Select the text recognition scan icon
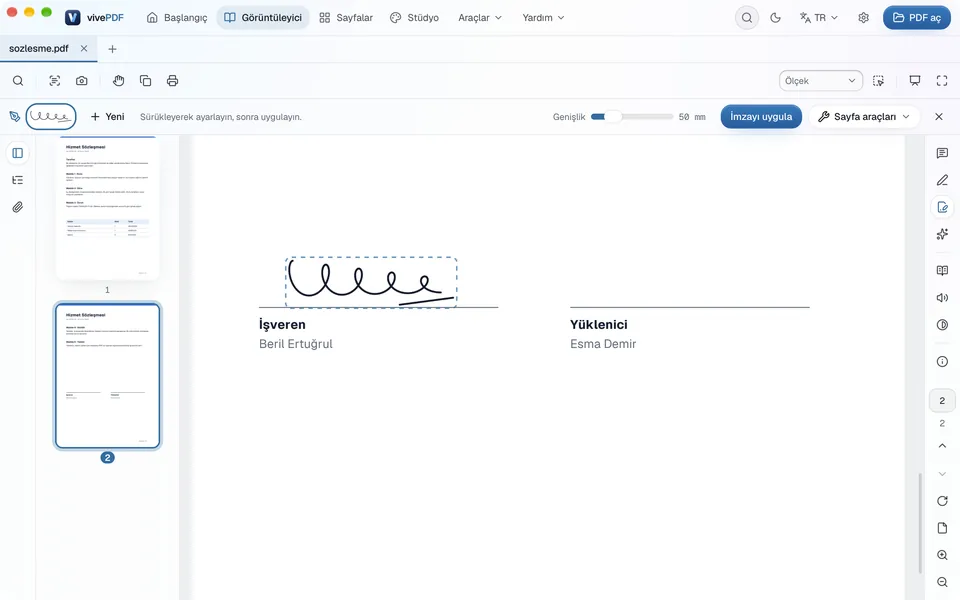960x600 pixels. [x=54, y=81]
